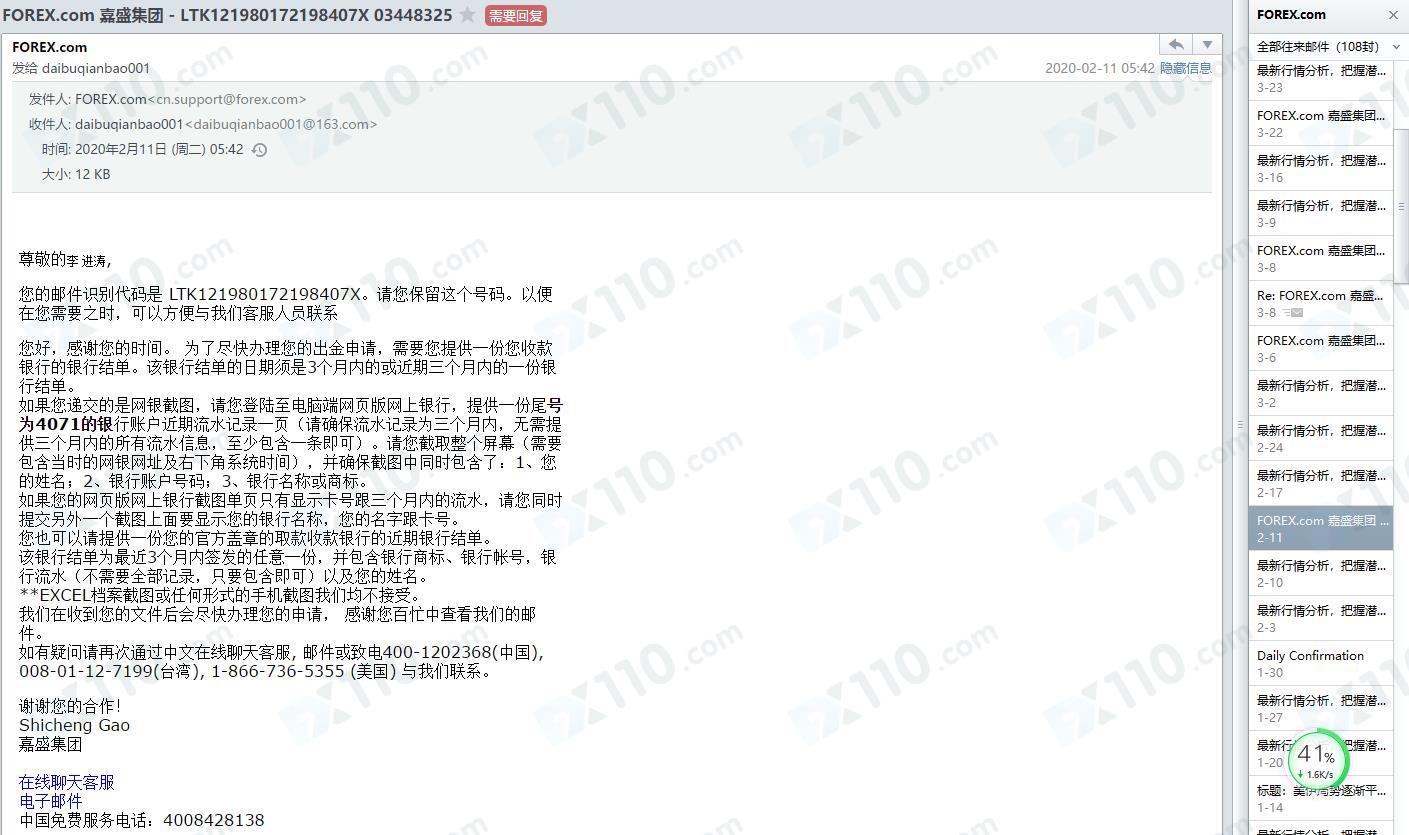This screenshot has width=1409, height=835.
Task: Click the panel splitter handle left of side list
Action: click(1240, 425)
